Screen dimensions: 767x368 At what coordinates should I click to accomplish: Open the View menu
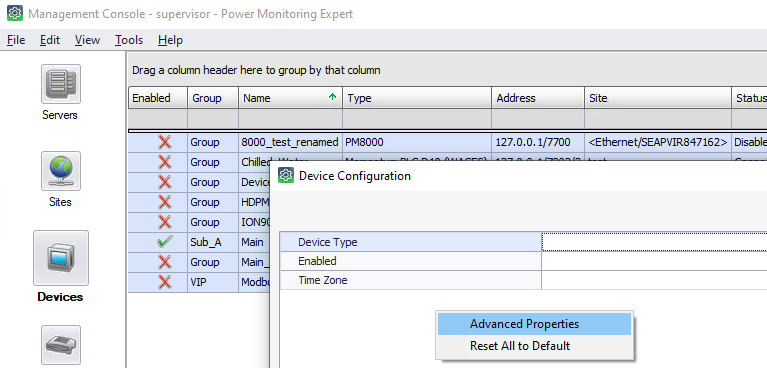pos(88,40)
